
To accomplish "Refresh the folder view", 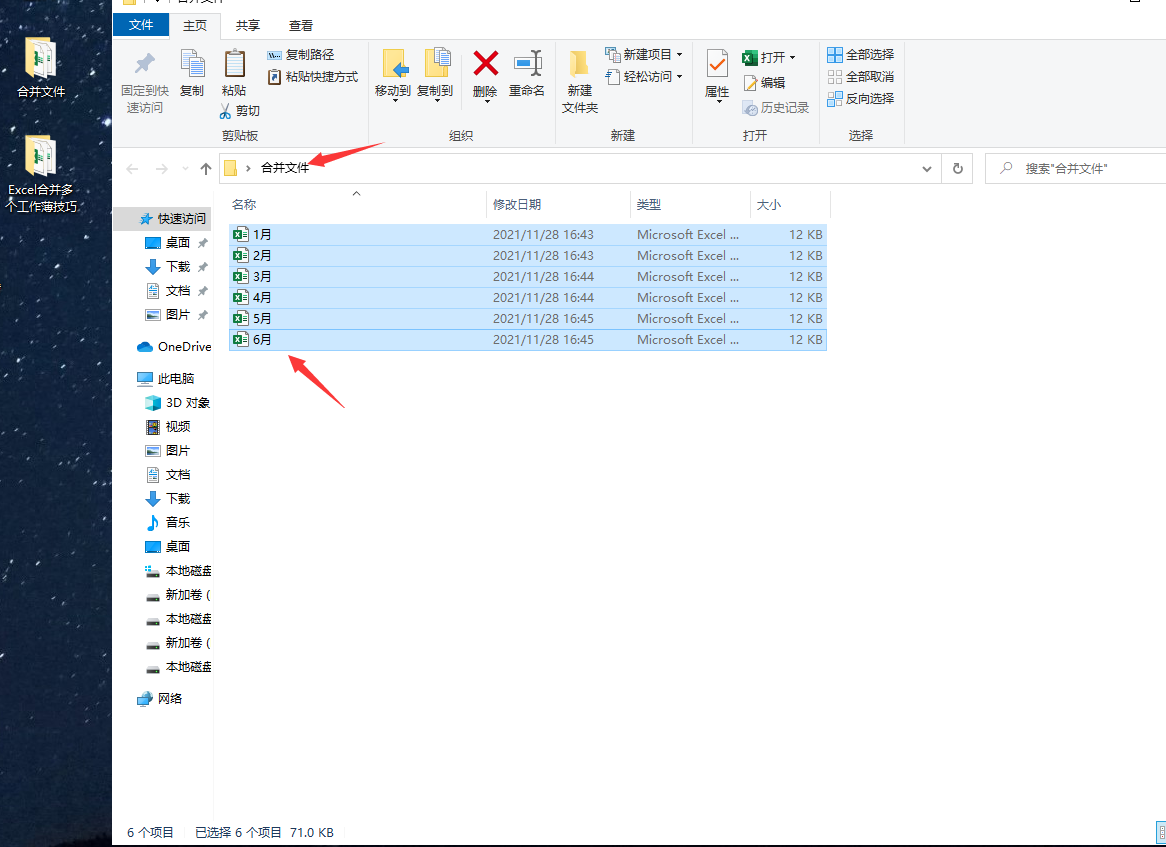I will tap(958, 169).
